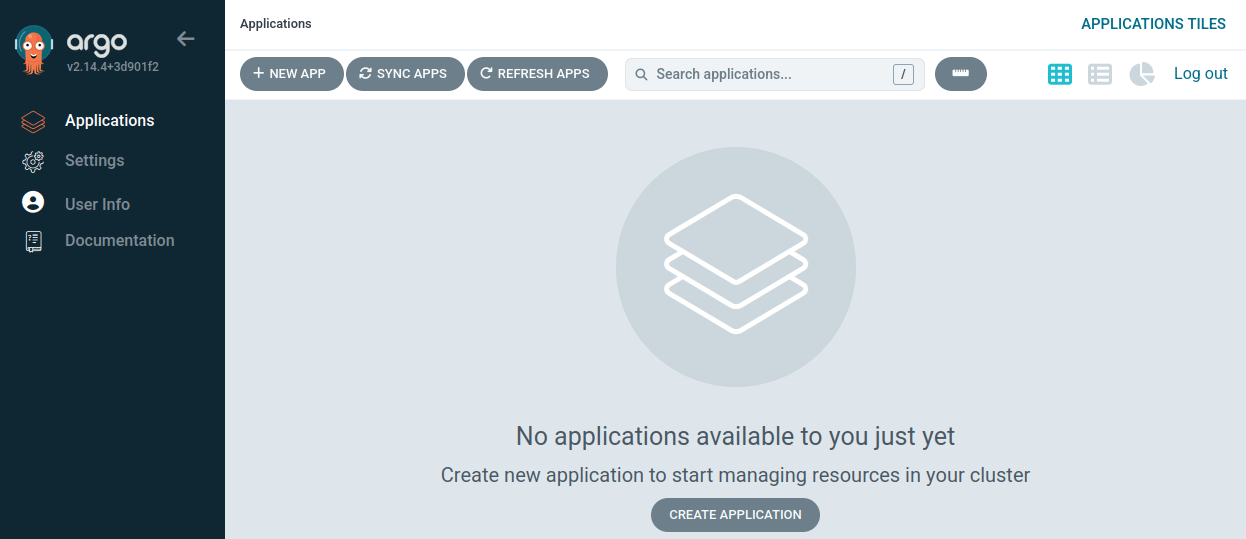This screenshot has width=1246, height=539.
Task: Click the Applications stacked-layers sidebar icon
Action: coord(33,122)
